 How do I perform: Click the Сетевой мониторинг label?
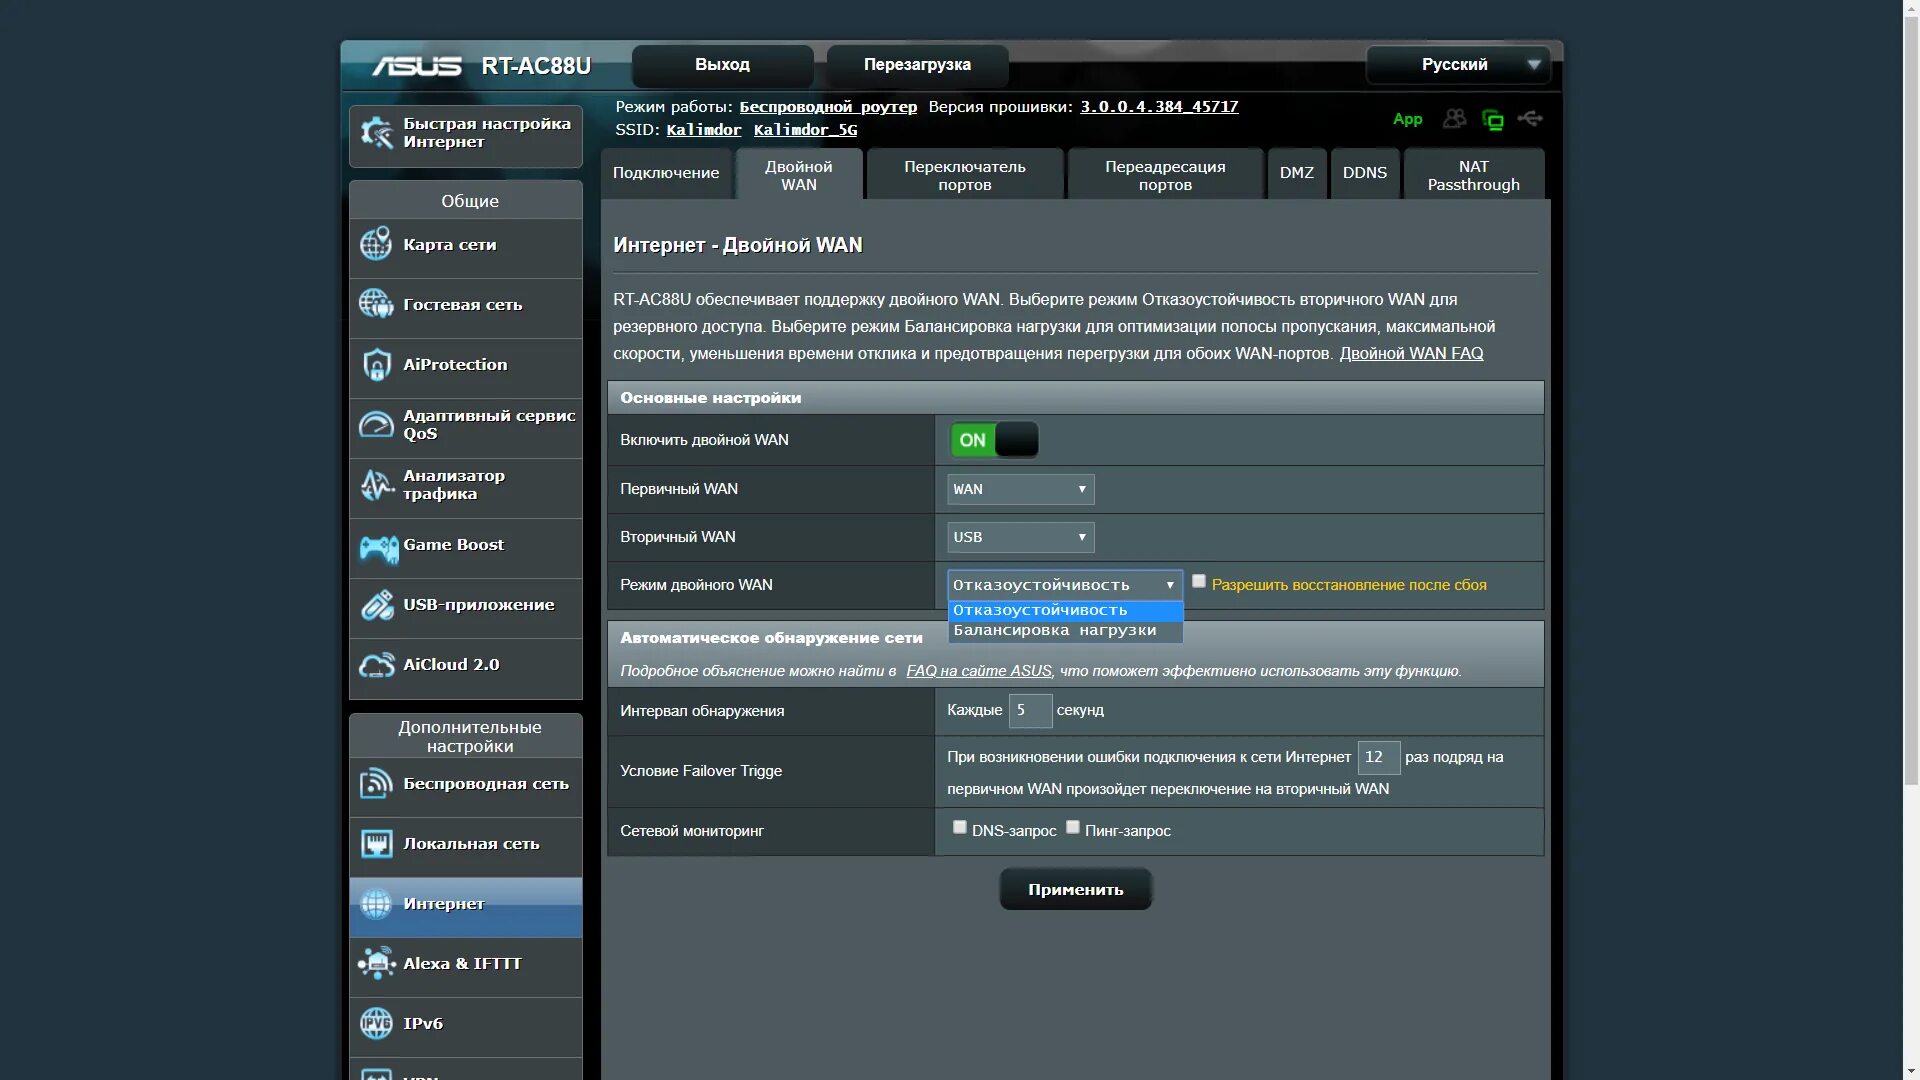tap(692, 831)
